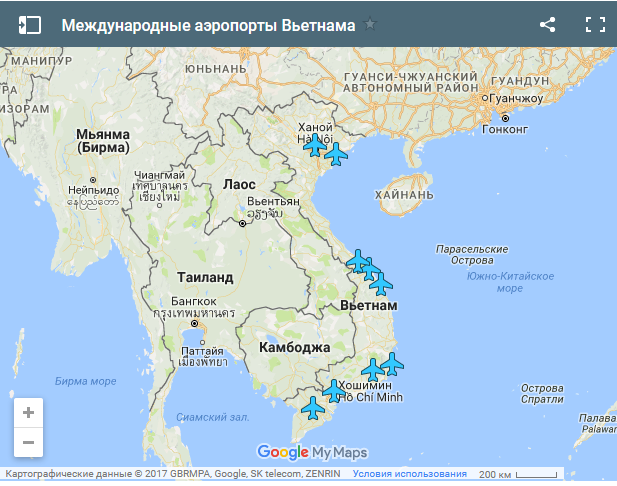Screen dimensions: 617x486
Task: Zoom out with the minus button
Action: 28,441
